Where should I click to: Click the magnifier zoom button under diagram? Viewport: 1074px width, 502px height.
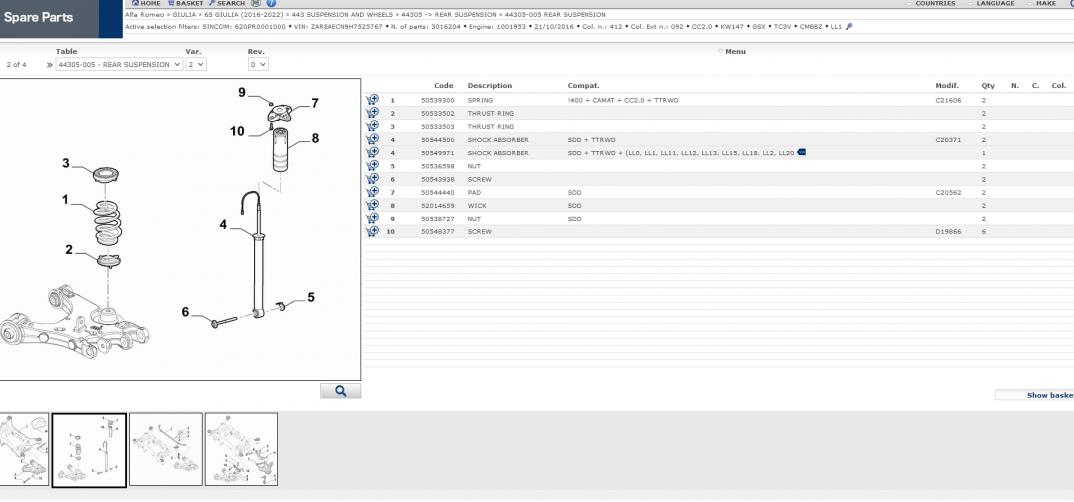click(340, 391)
